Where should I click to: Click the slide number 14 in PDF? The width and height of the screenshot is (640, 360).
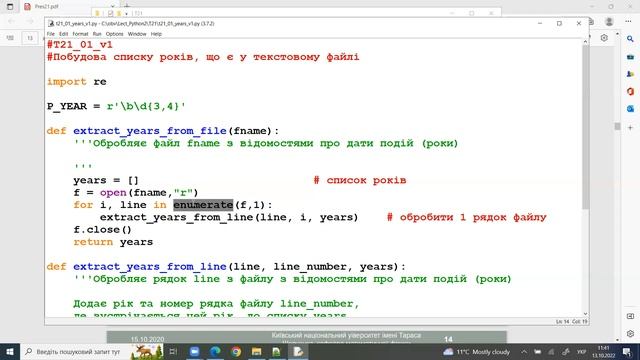click(448, 339)
